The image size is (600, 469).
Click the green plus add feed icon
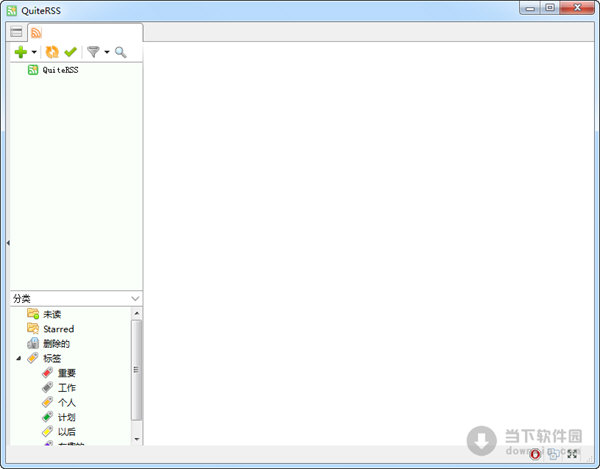tap(21, 52)
